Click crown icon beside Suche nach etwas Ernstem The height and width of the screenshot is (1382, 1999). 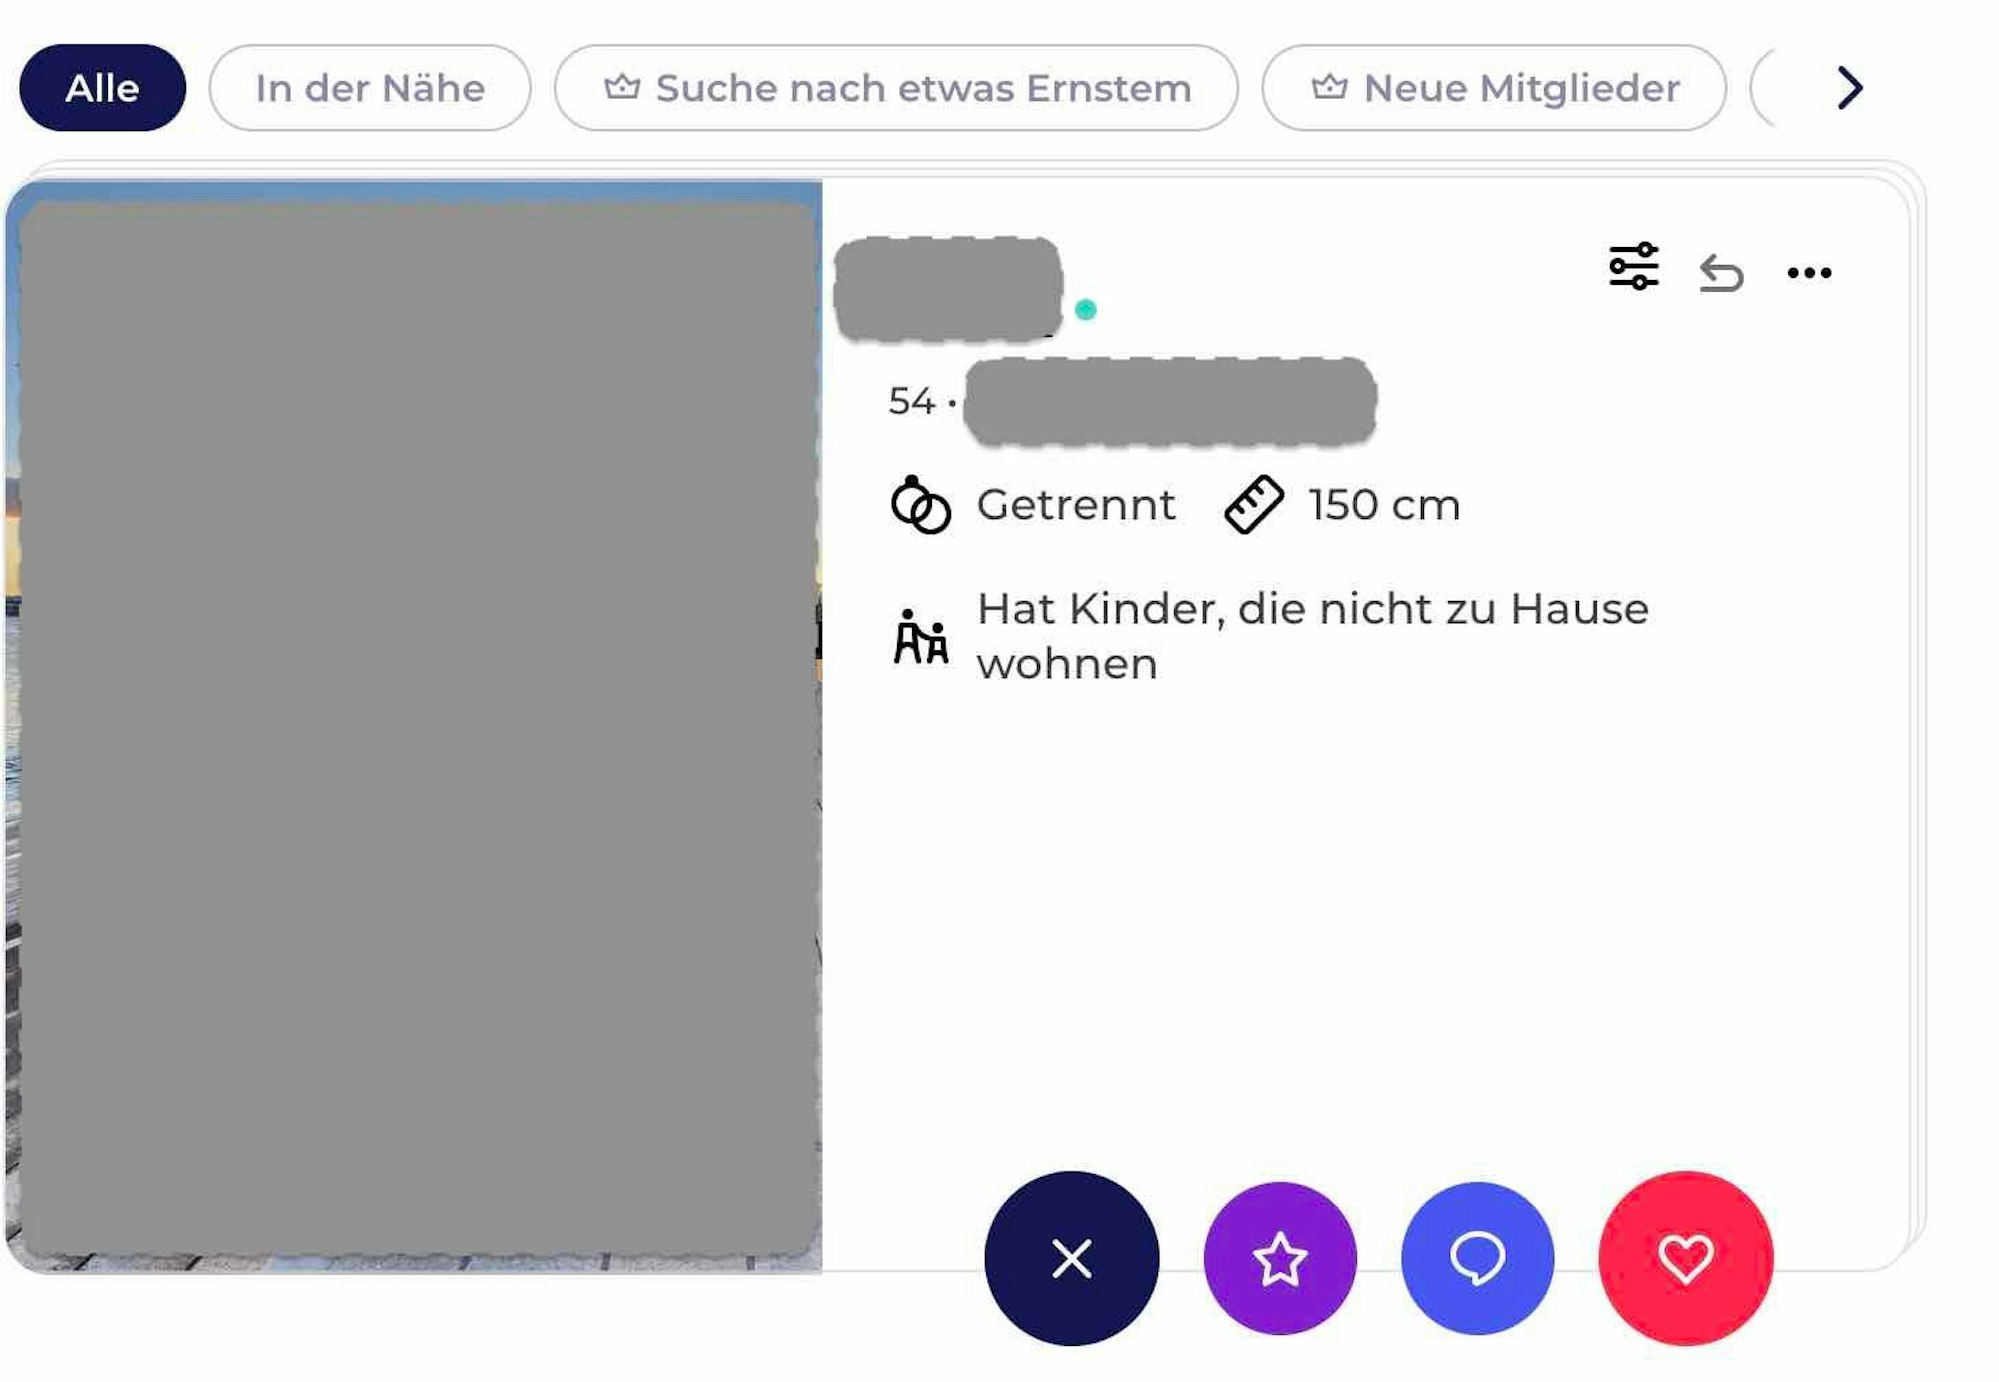tap(622, 87)
